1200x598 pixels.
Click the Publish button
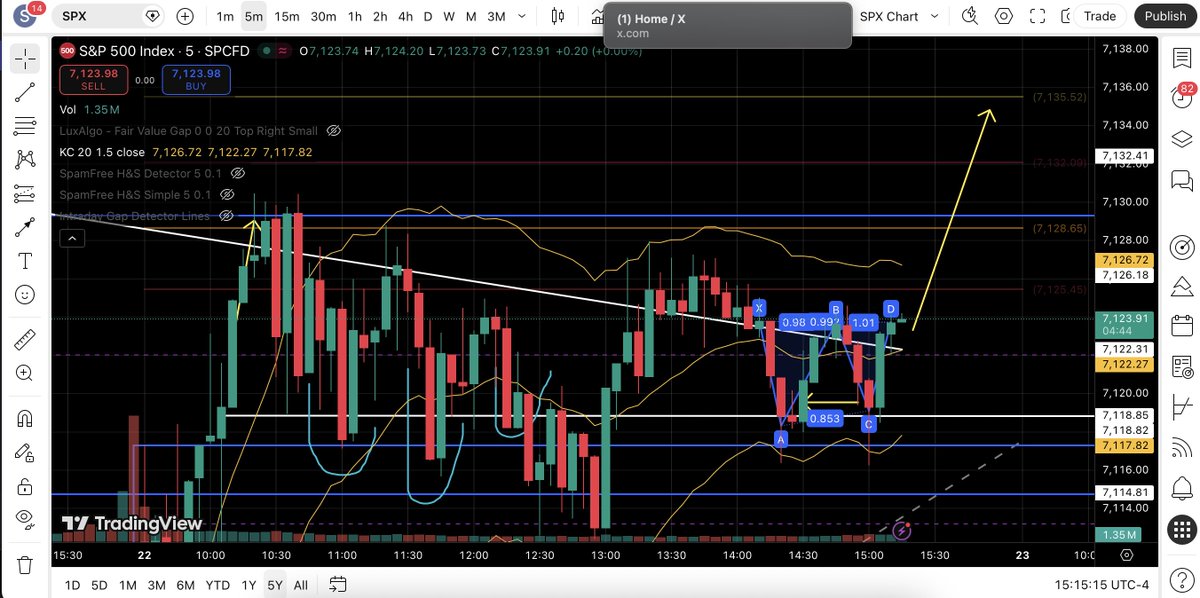pyautogui.click(x=1165, y=16)
